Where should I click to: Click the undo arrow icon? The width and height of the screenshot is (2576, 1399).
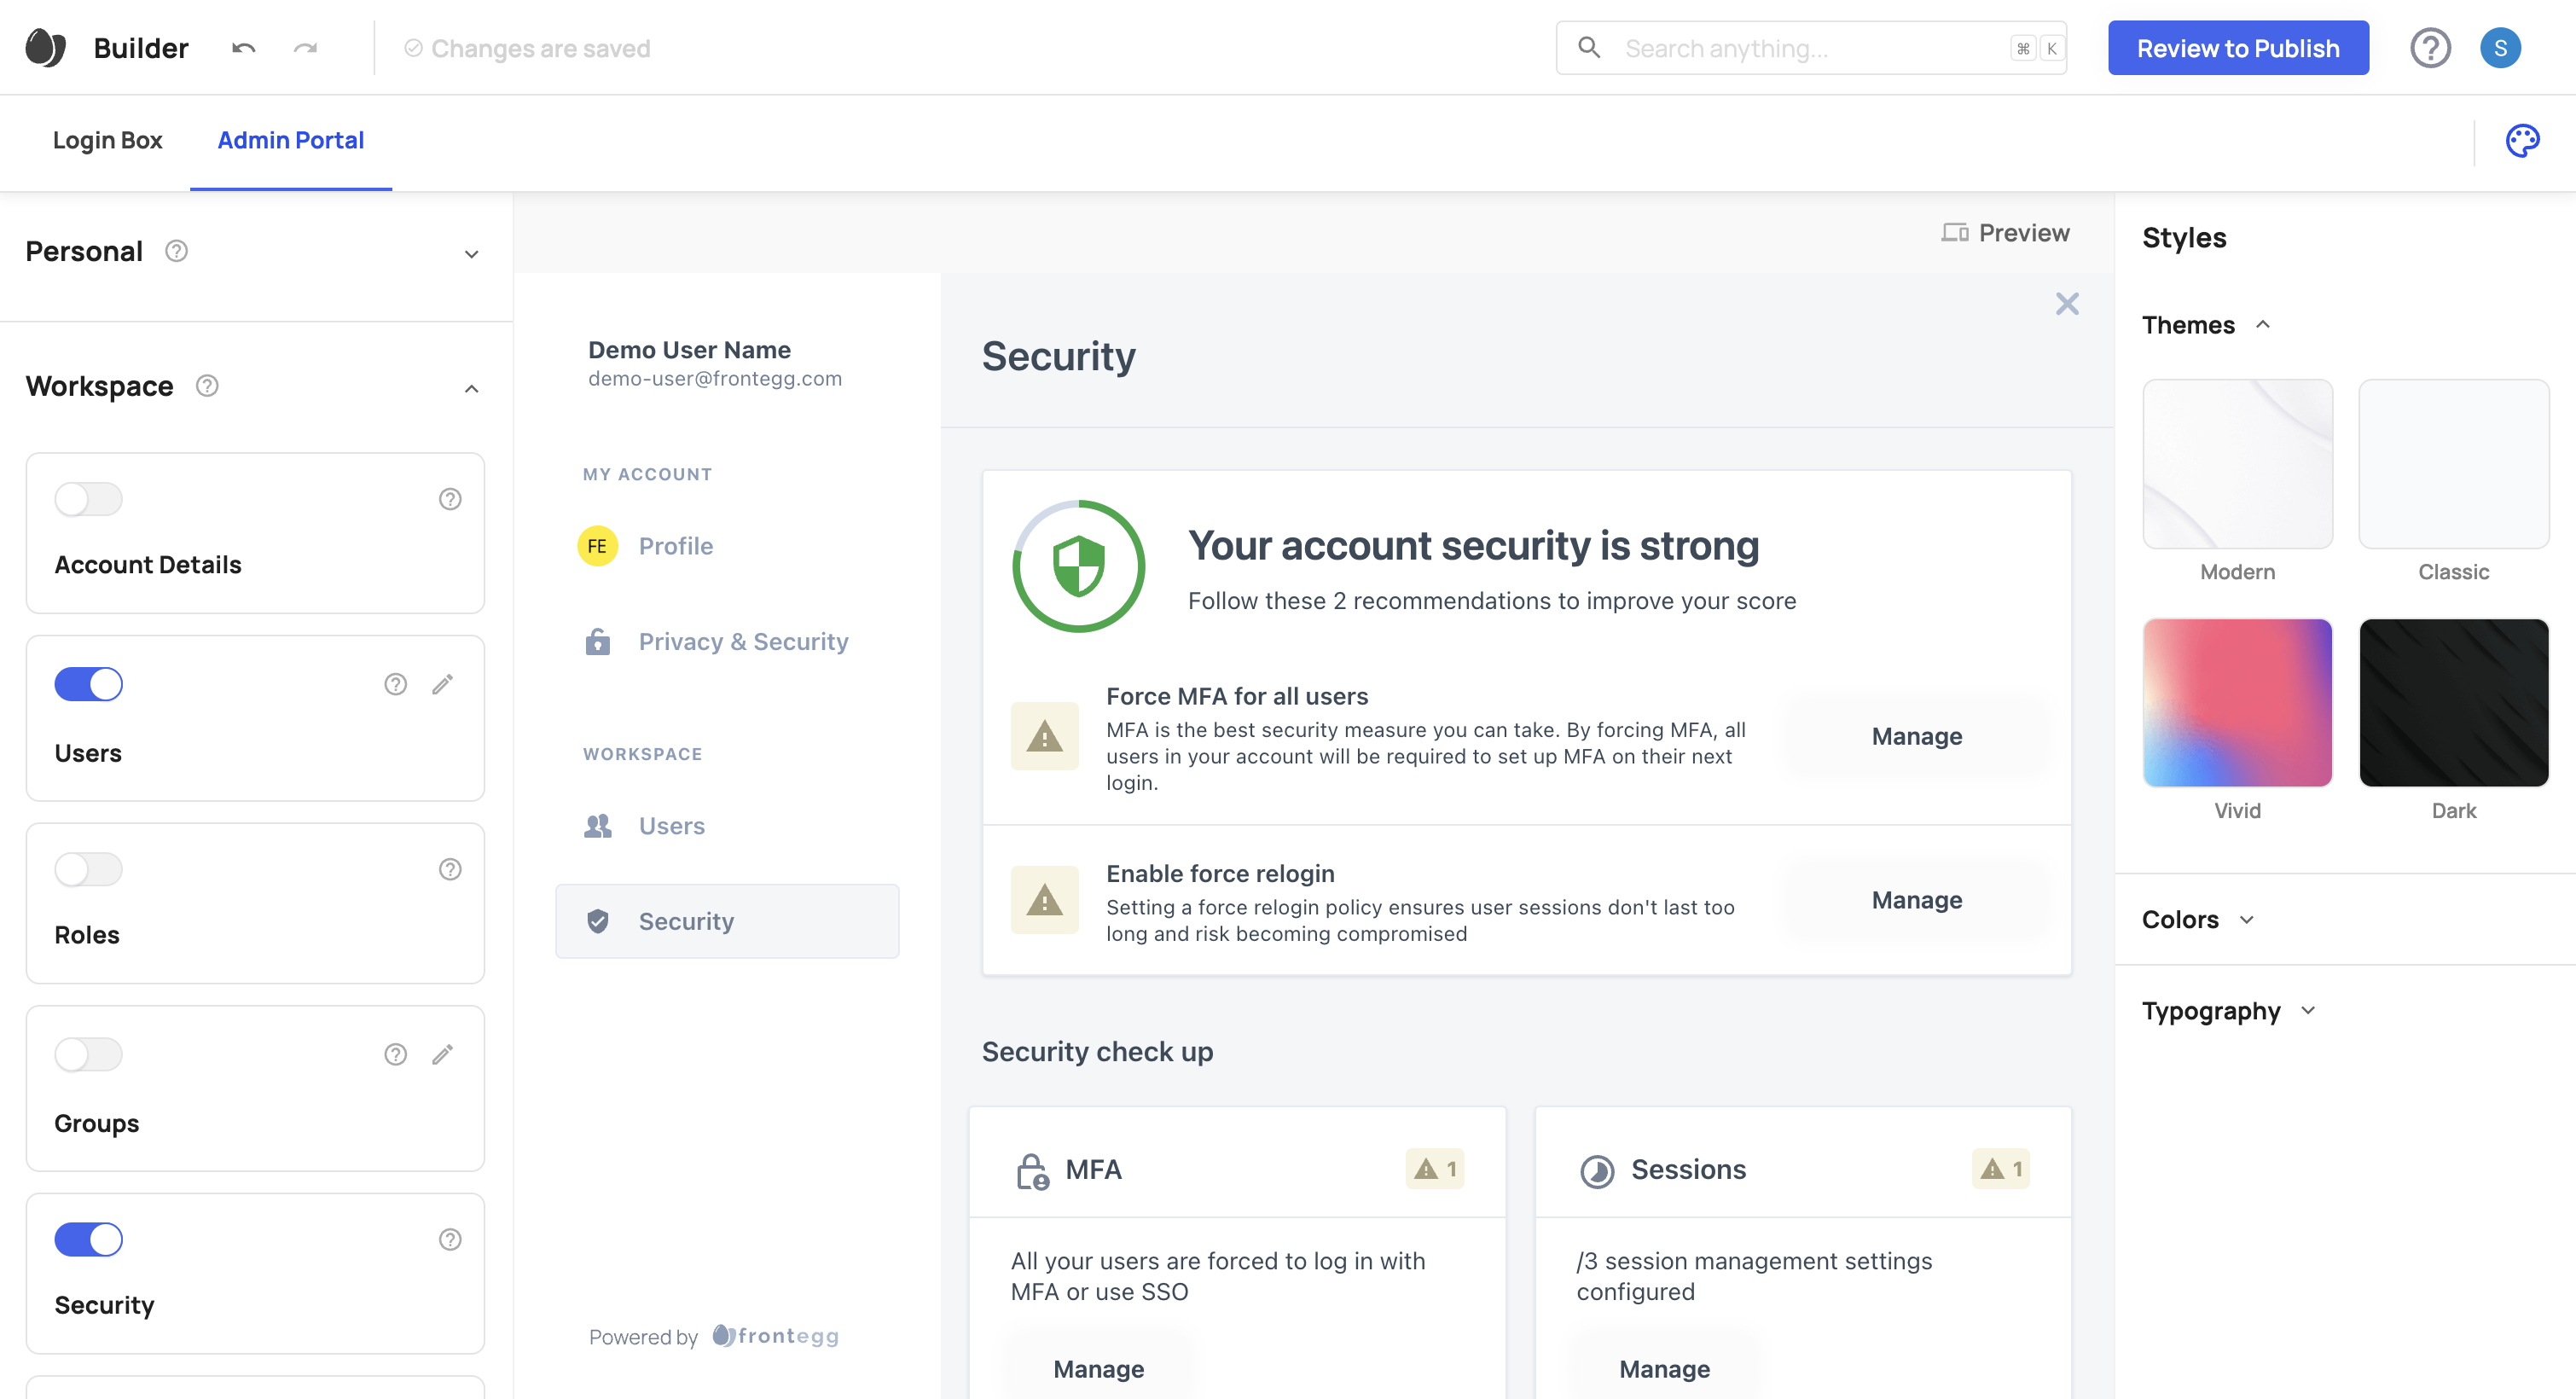tap(244, 48)
